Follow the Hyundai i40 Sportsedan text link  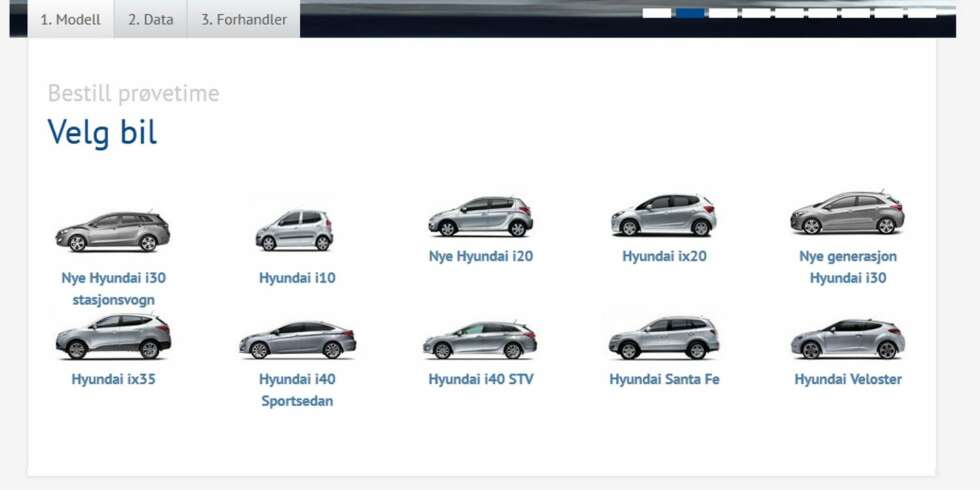pyautogui.click(x=297, y=390)
